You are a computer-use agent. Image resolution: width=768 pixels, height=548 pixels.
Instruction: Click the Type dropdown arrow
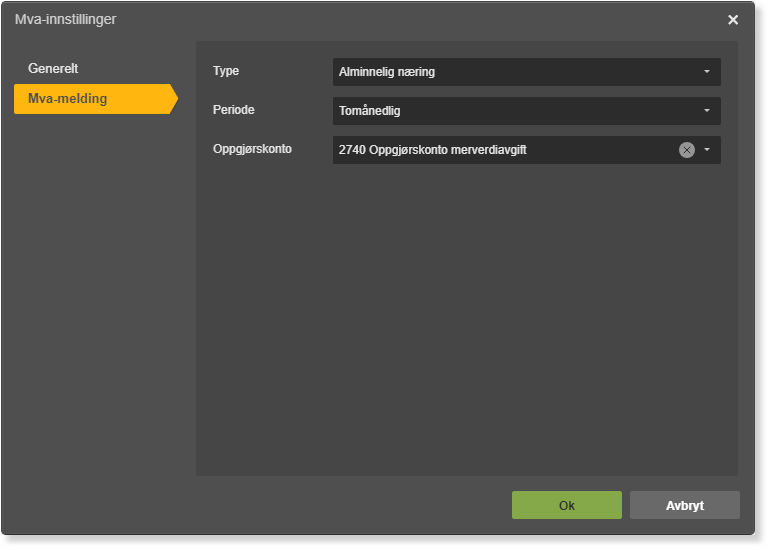tap(707, 71)
